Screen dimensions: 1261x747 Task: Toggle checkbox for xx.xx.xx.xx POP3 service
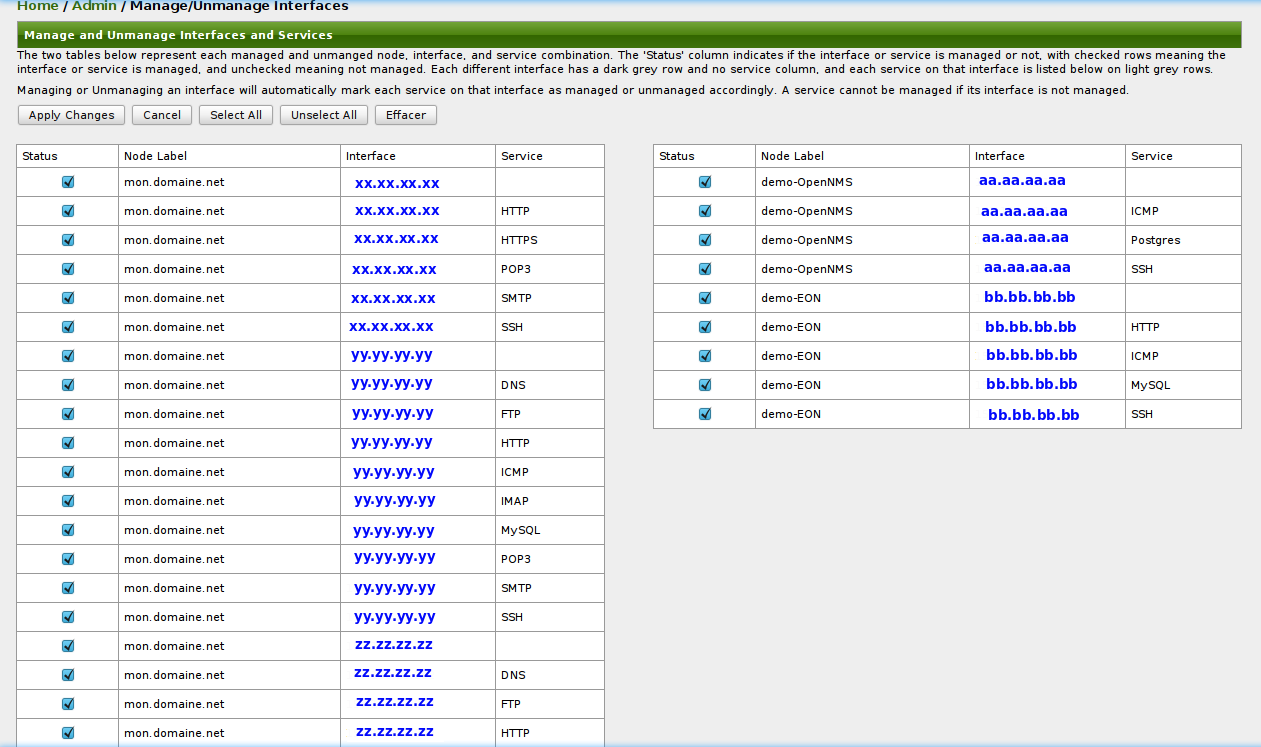point(68,269)
